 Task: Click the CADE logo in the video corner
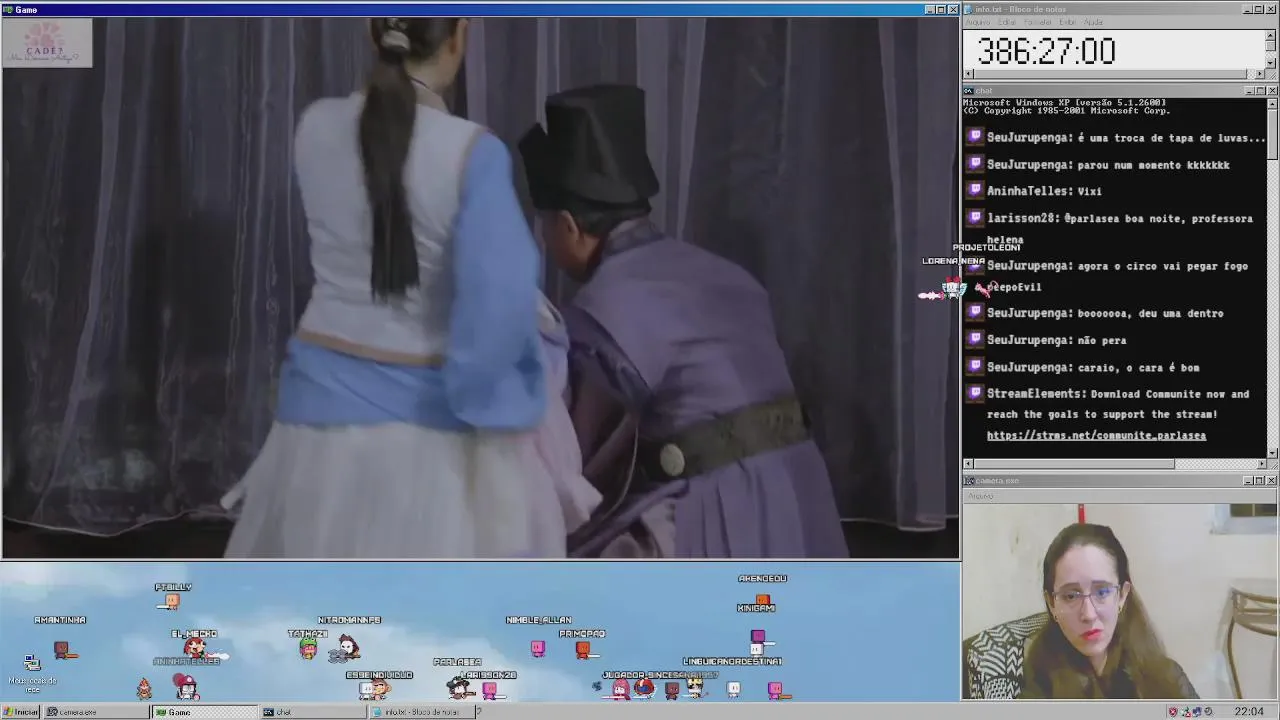tap(47, 43)
